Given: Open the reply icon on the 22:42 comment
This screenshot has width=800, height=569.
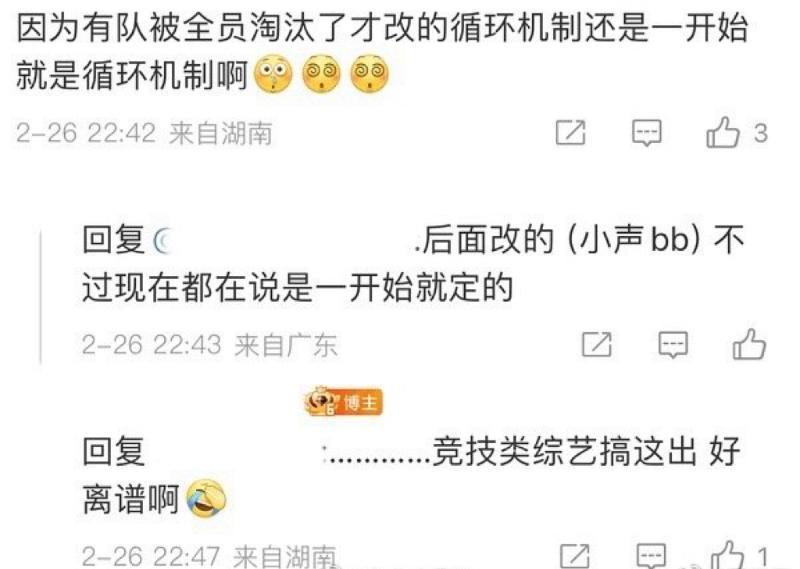Looking at the screenshot, I should (x=646, y=133).
